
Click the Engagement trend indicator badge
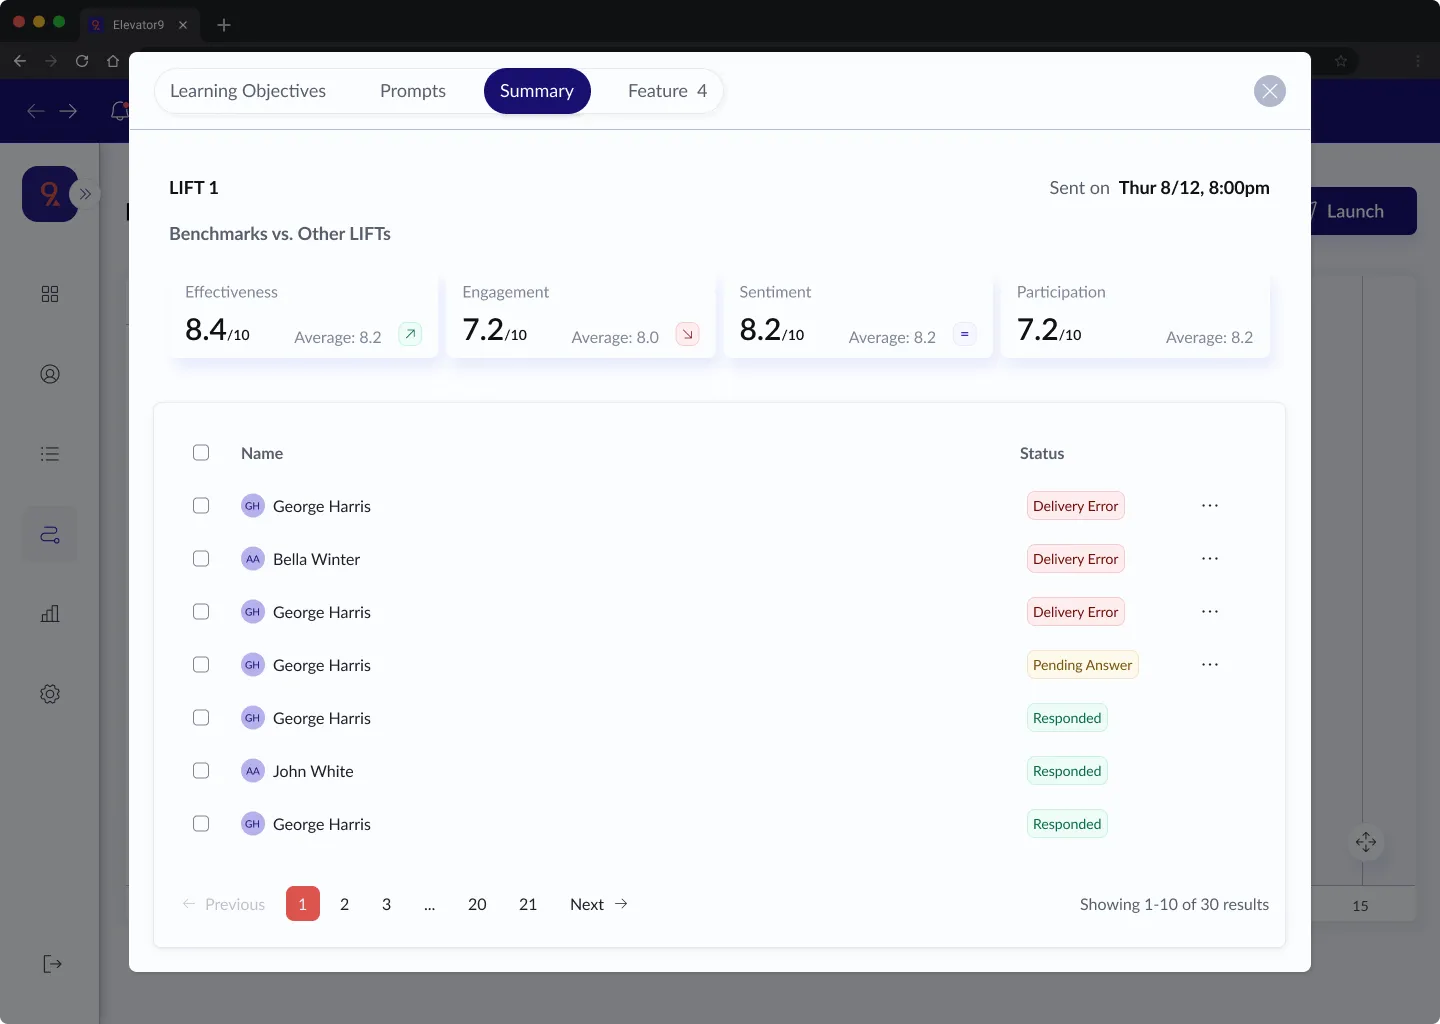(687, 334)
